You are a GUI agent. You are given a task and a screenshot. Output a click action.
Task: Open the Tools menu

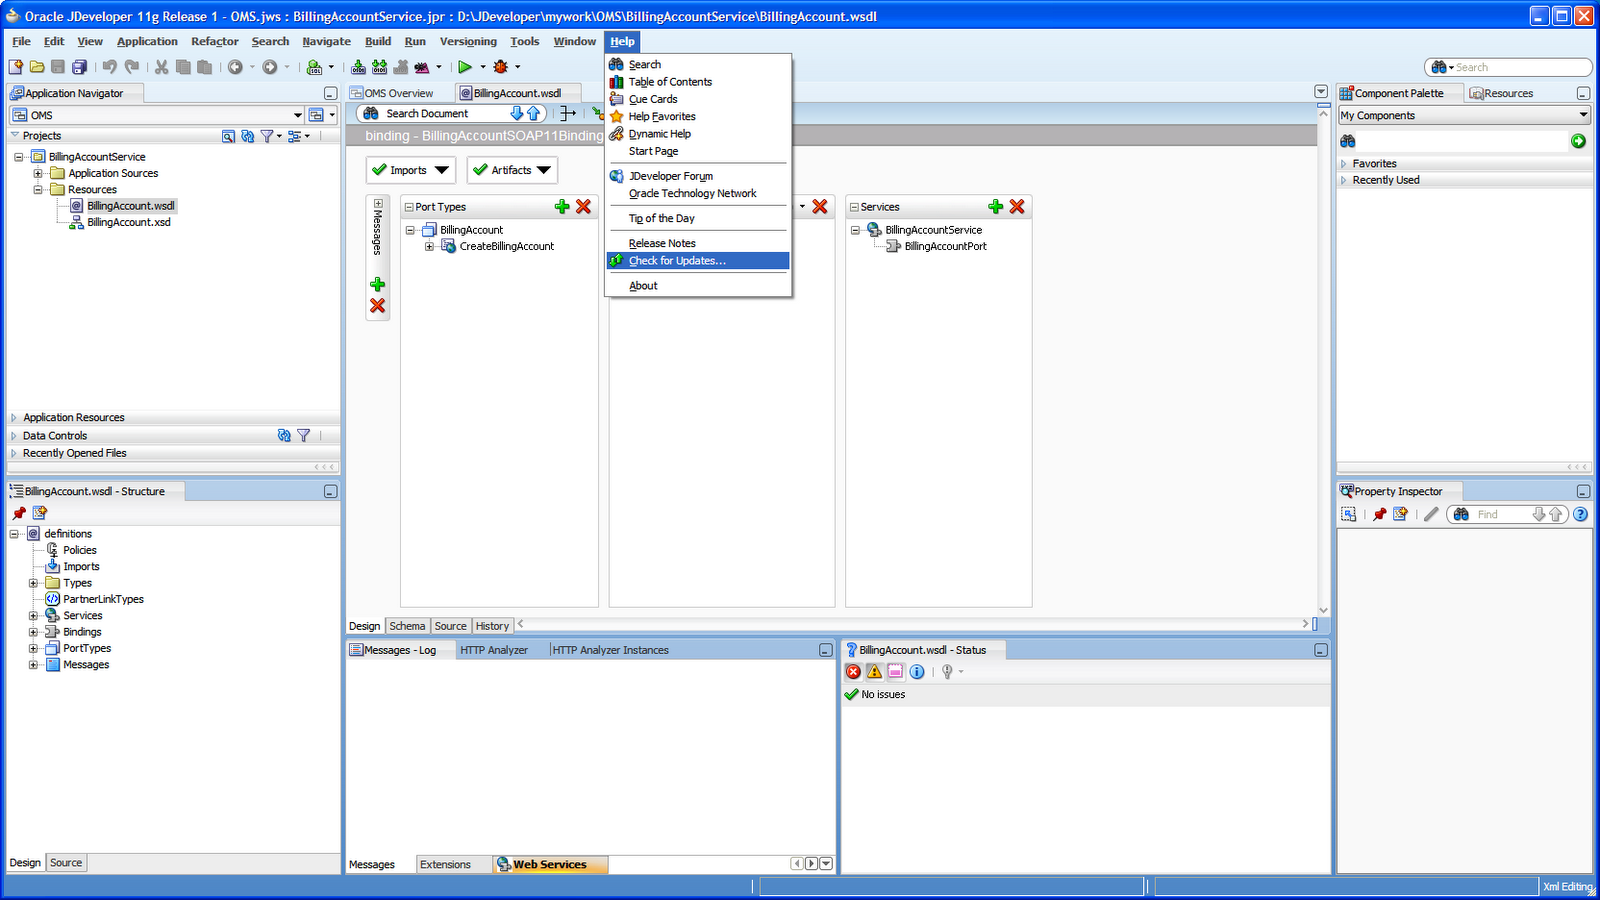click(x=524, y=41)
